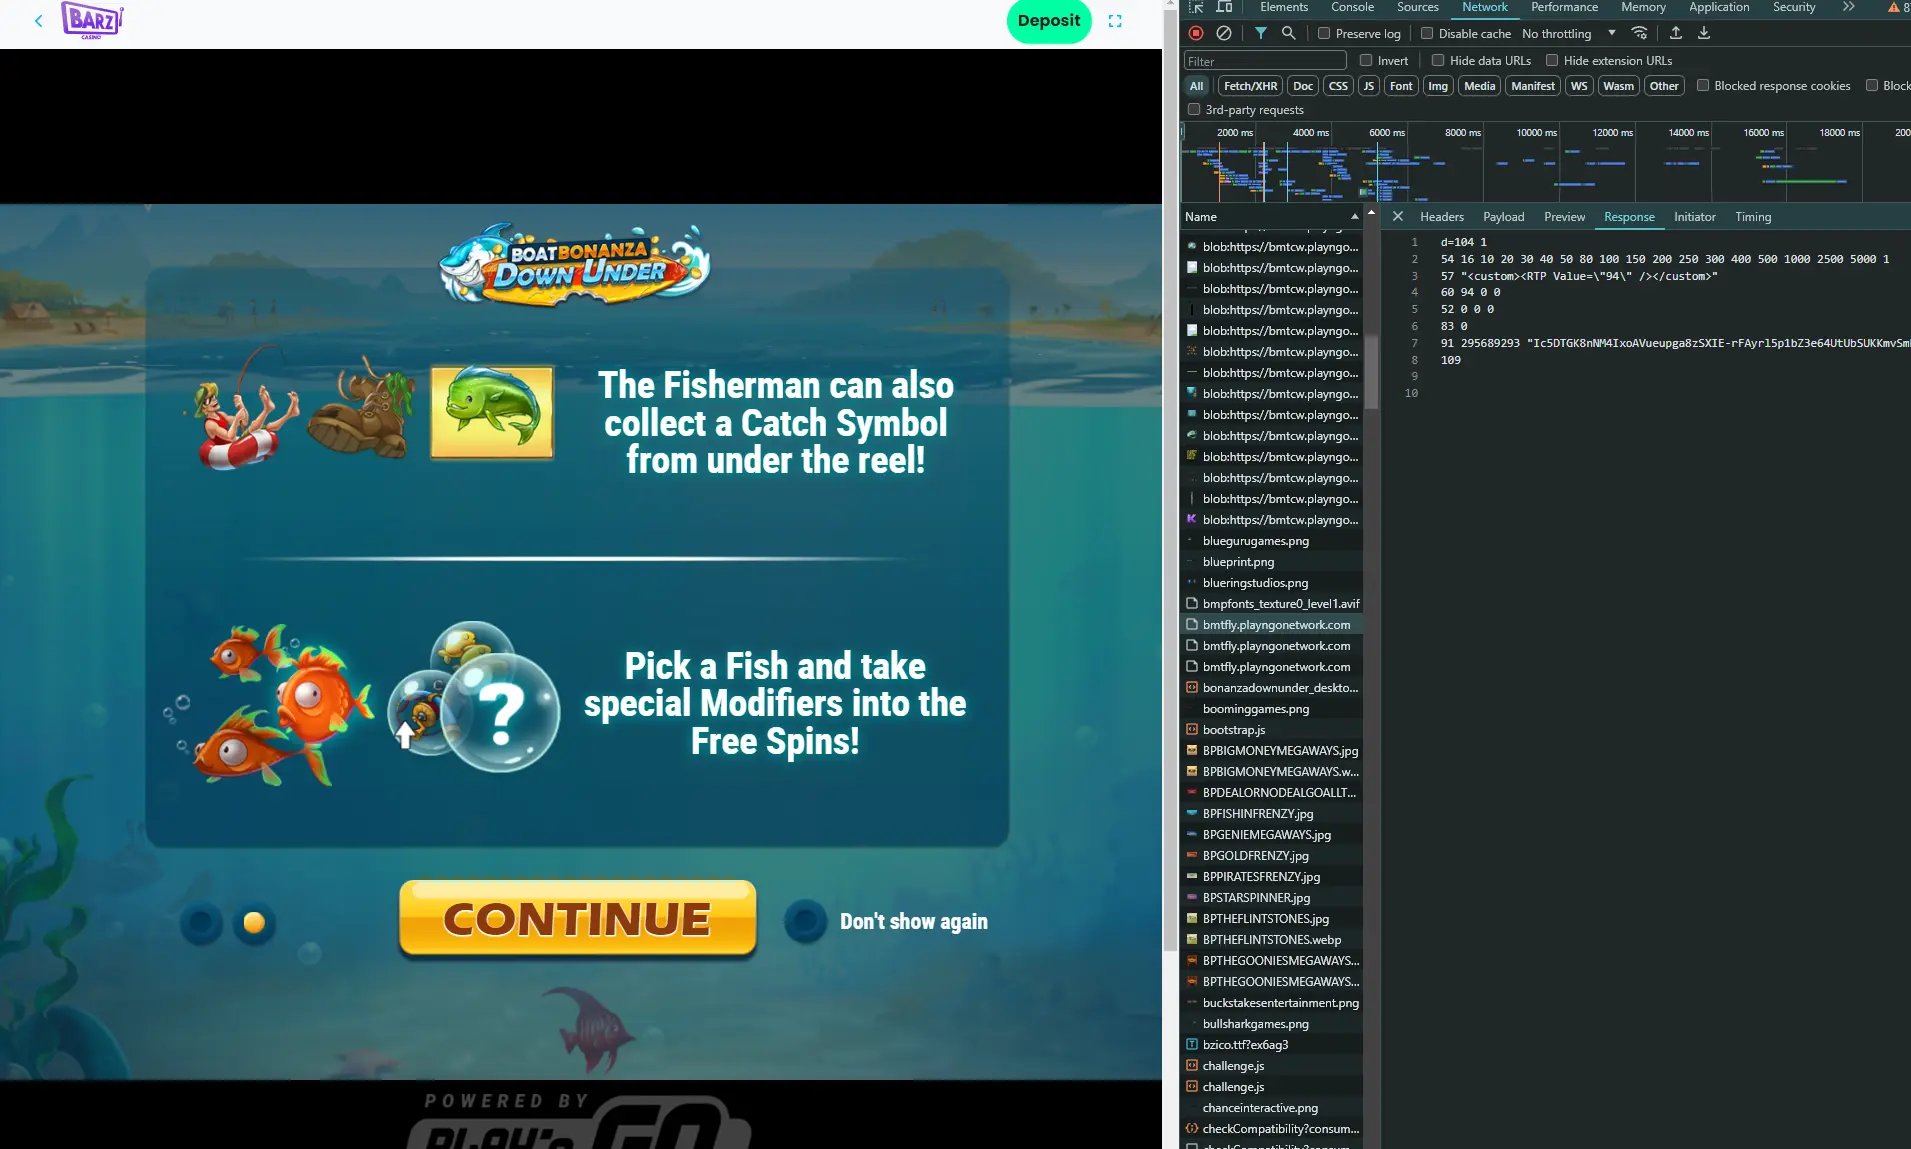Open the Performance tab

1564,7
